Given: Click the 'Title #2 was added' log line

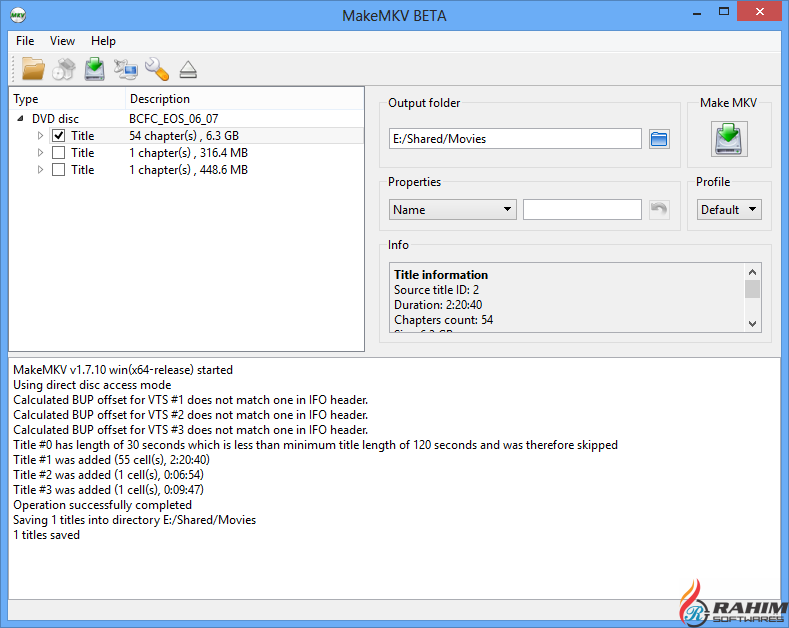Looking at the screenshot, I should click(108, 475).
